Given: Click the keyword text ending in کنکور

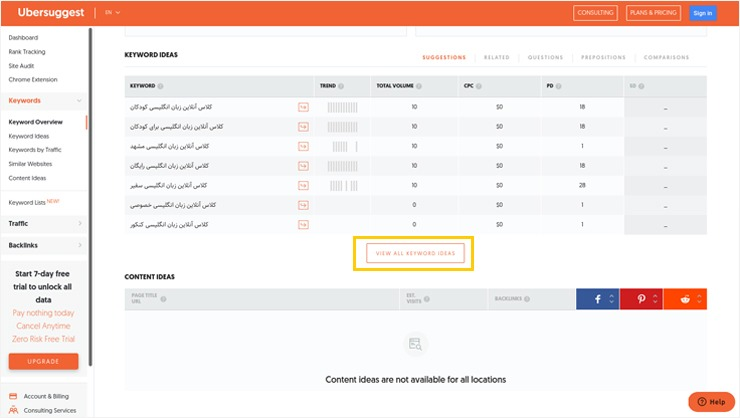Looking at the screenshot, I should coord(169,225).
